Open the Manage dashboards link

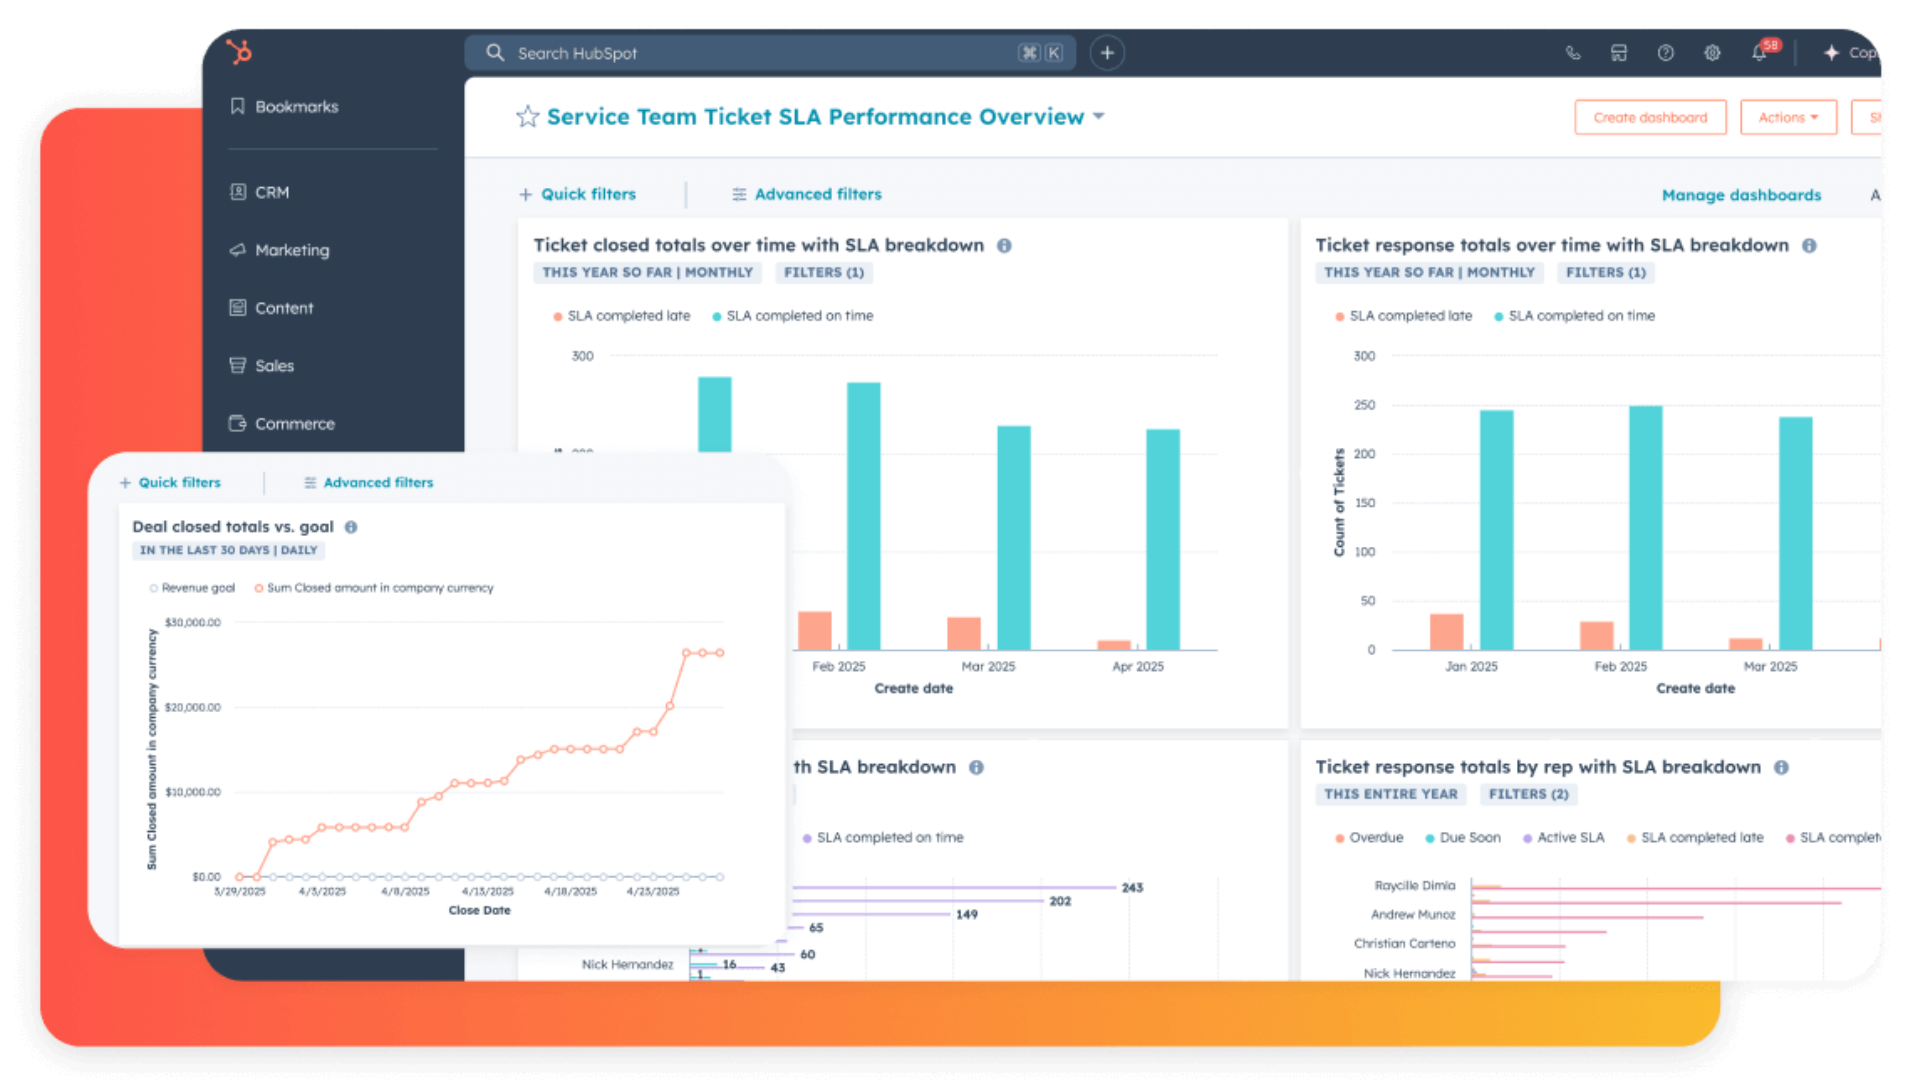click(x=1741, y=195)
